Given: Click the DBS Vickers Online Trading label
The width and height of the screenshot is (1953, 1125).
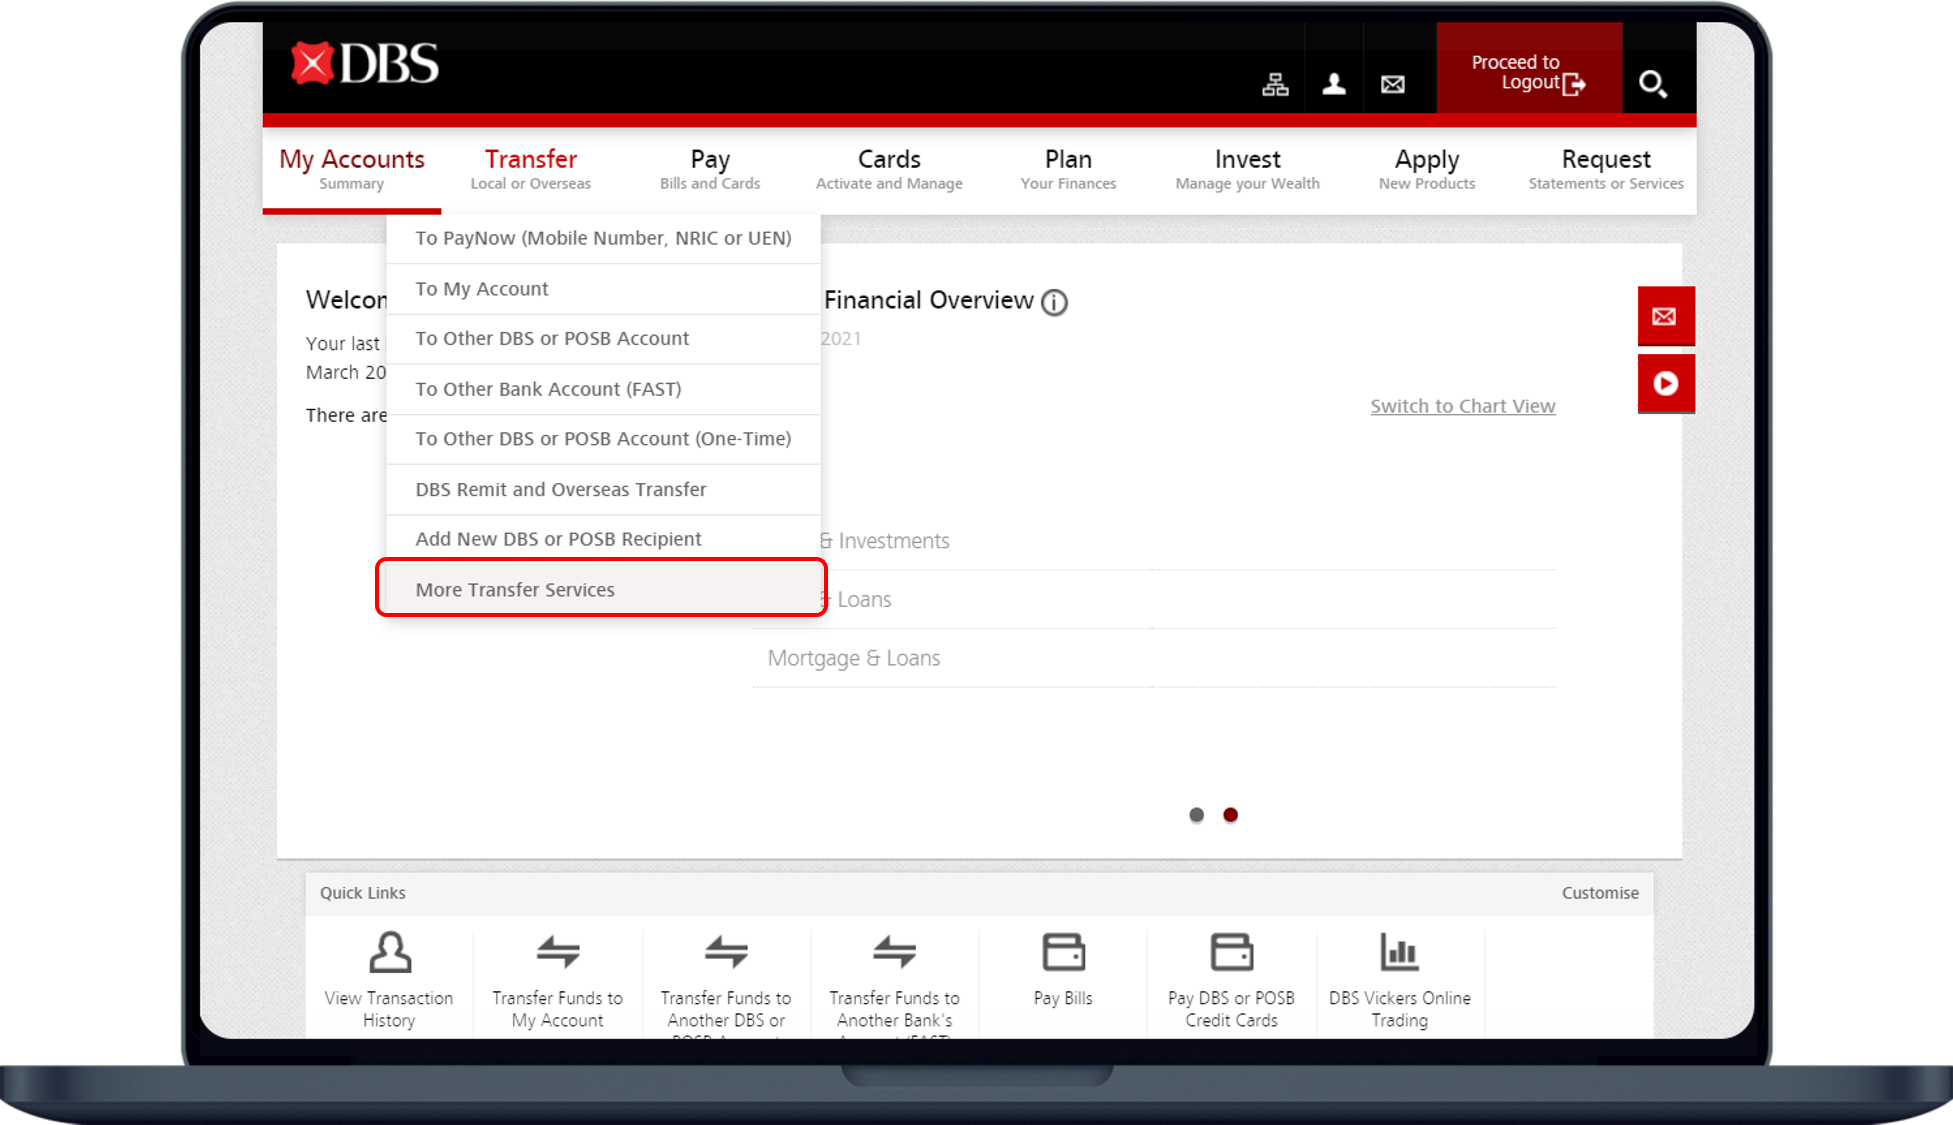Looking at the screenshot, I should point(1400,1009).
